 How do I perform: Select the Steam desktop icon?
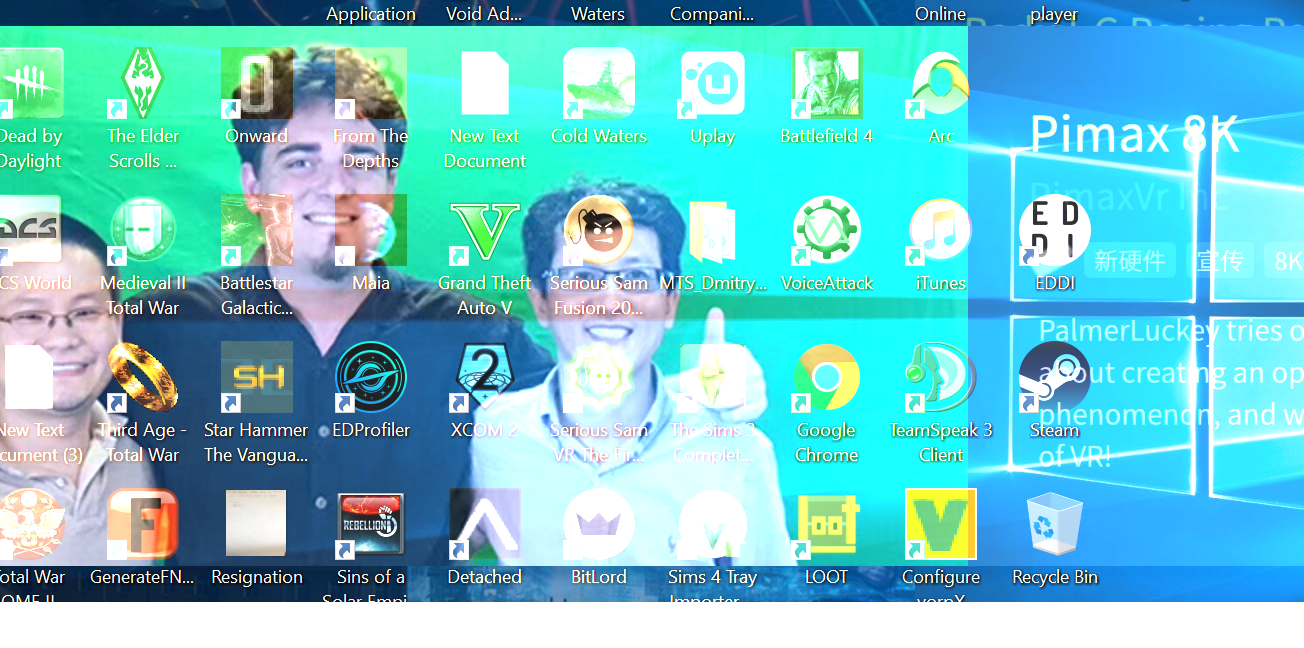coord(1055,377)
